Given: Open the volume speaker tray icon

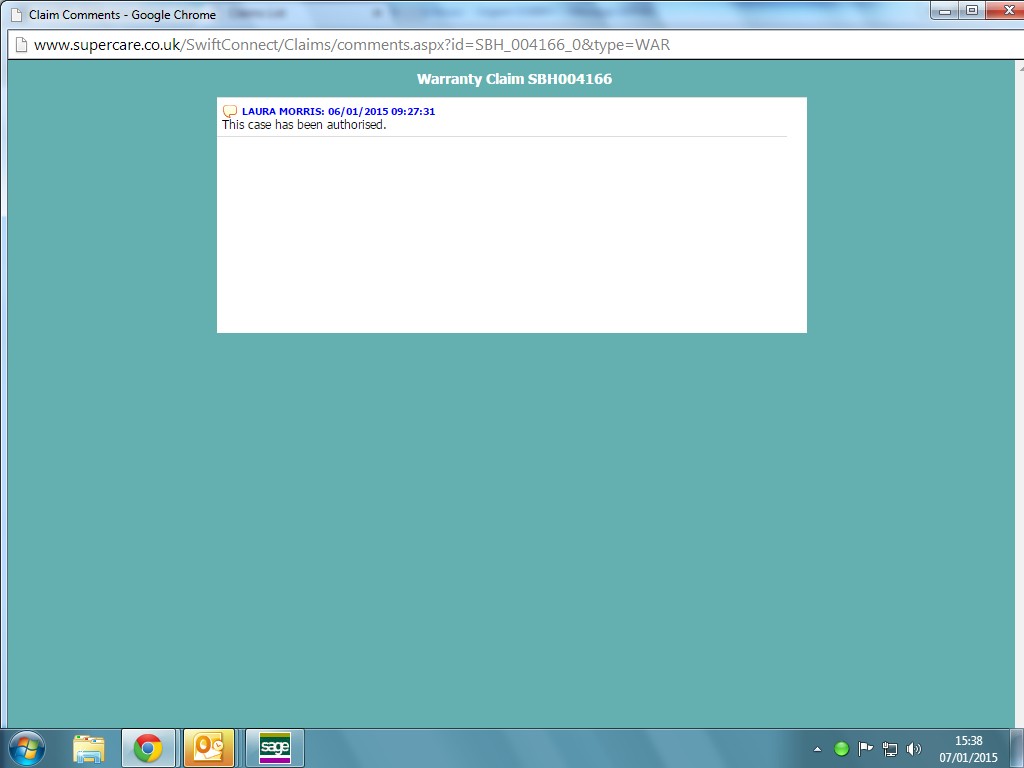Looking at the screenshot, I should click(914, 748).
